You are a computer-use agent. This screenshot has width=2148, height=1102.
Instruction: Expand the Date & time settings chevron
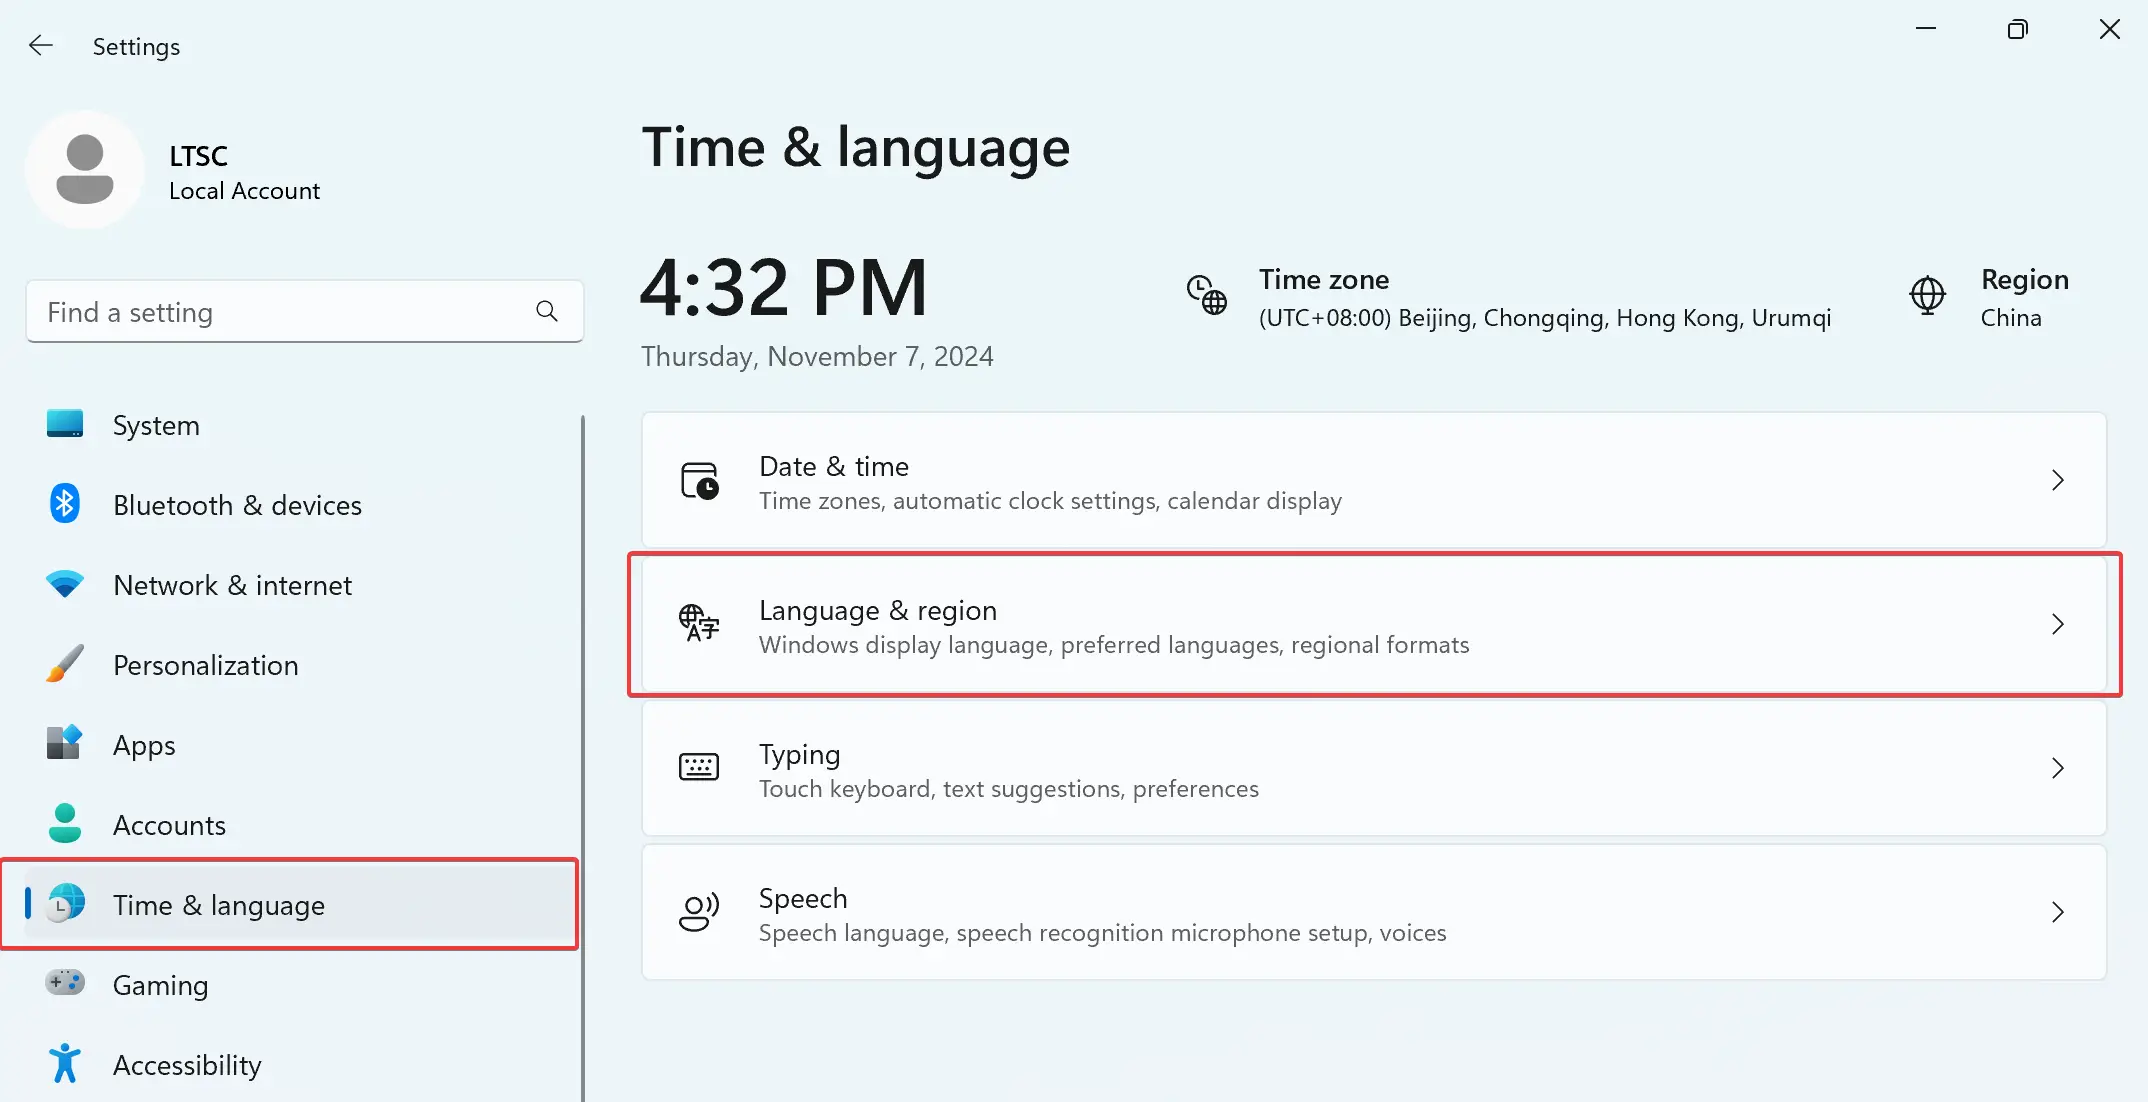(x=2057, y=480)
